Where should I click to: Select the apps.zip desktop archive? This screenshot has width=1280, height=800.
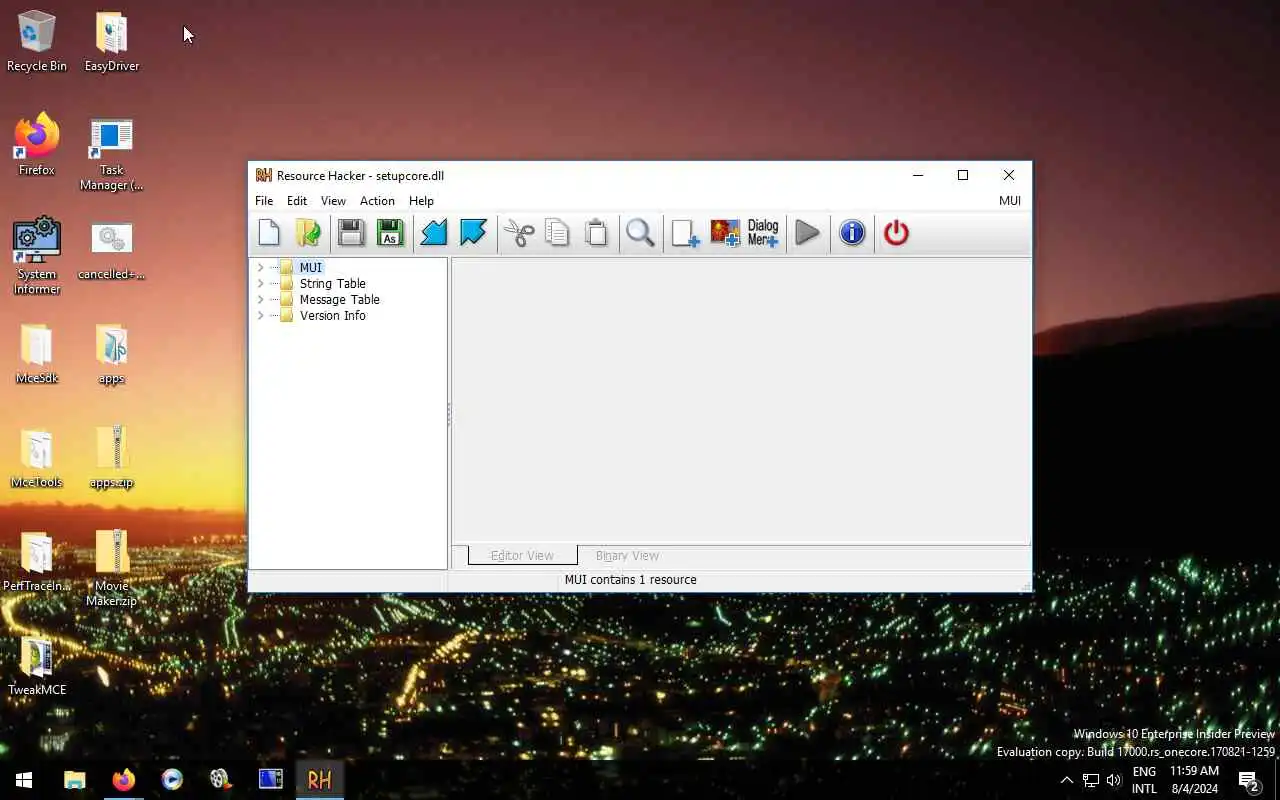click(x=111, y=458)
